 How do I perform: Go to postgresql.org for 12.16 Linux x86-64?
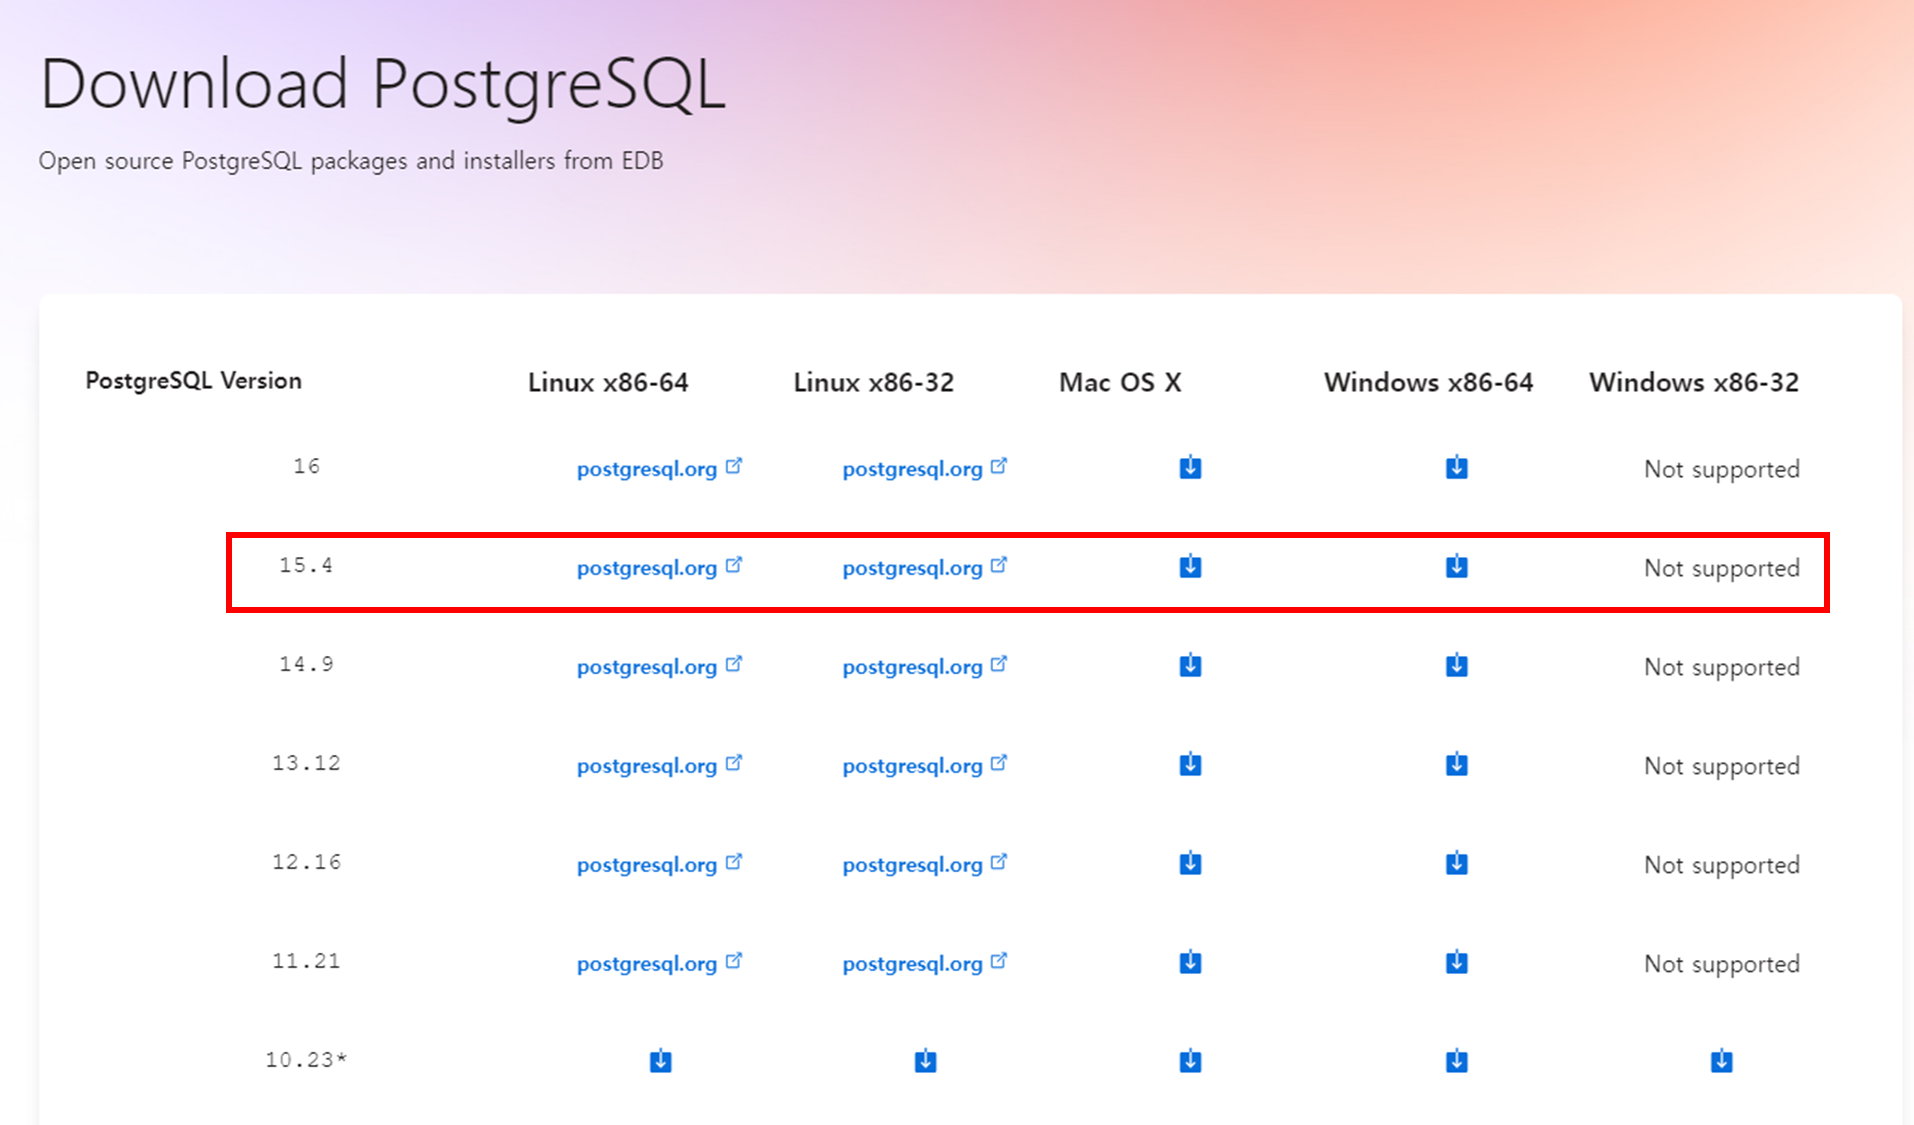pos(659,864)
